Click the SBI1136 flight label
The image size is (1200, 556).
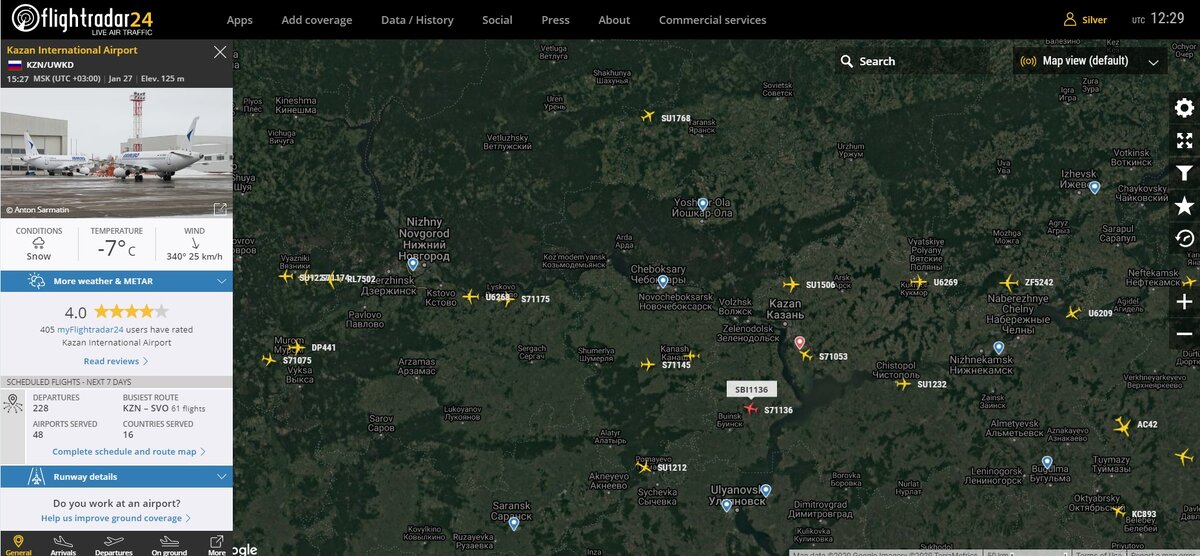coord(752,389)
